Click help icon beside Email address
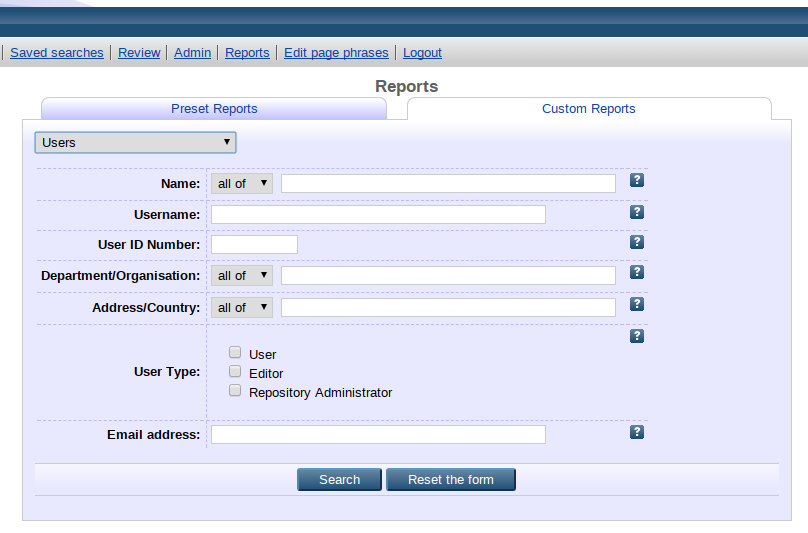Image resolution: width=808 pixels, height=533 pixels. 637,432
